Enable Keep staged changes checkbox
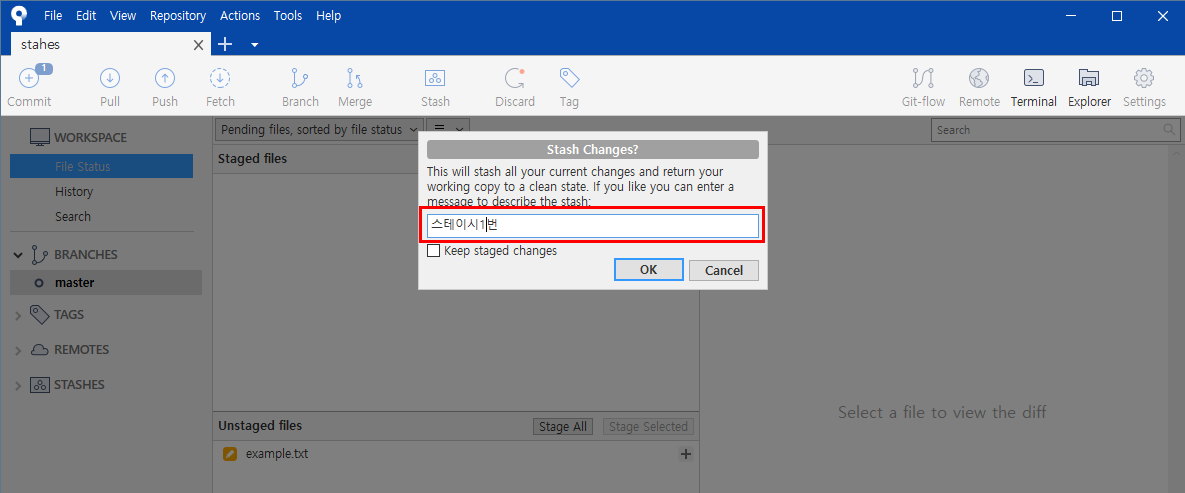 (434, 250)
